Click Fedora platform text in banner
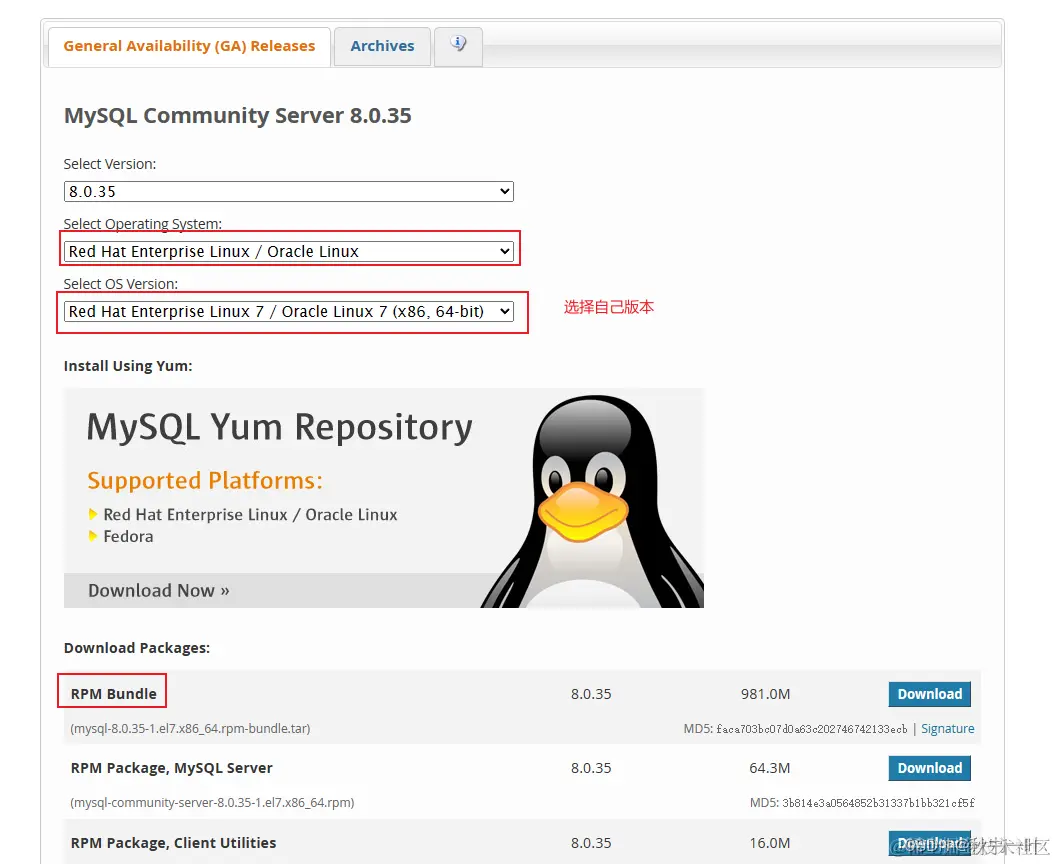This screenshot has width=1057, height=864. pyautogui.click(x=128, y=536)
